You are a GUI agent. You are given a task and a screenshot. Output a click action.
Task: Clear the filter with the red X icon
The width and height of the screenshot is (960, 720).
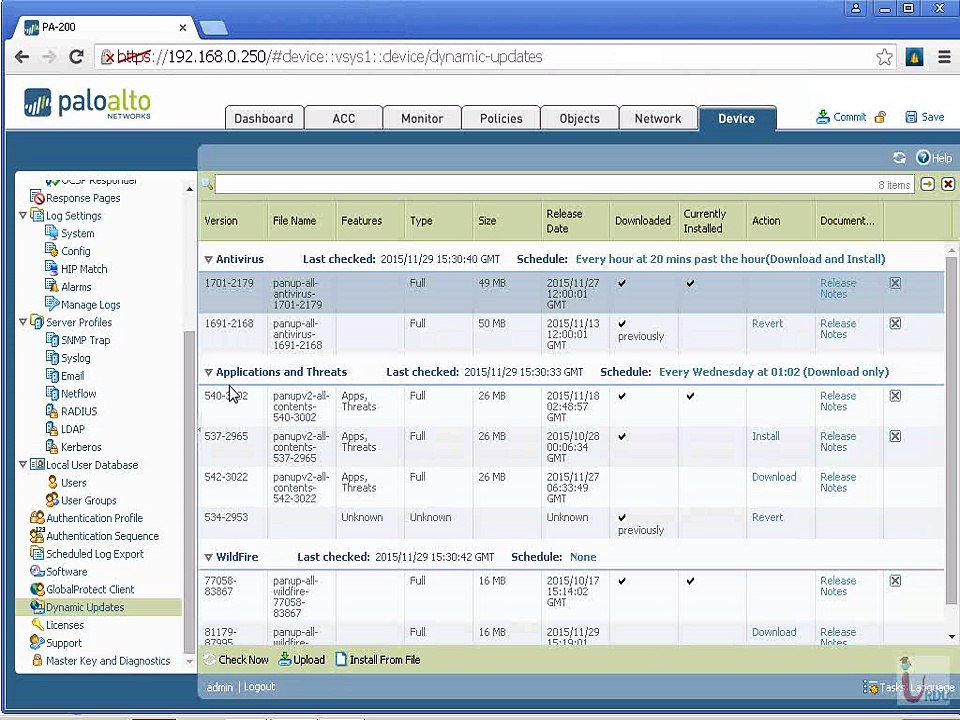tap(948, 184)
